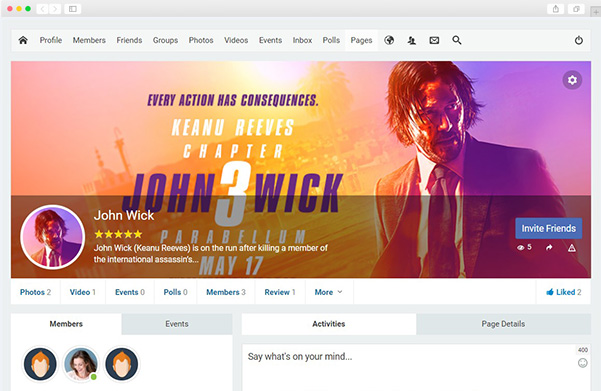The height and width of the screenshot is (391, 601).
Task: Click the browser forward arrow
Action: click(55, 8)
